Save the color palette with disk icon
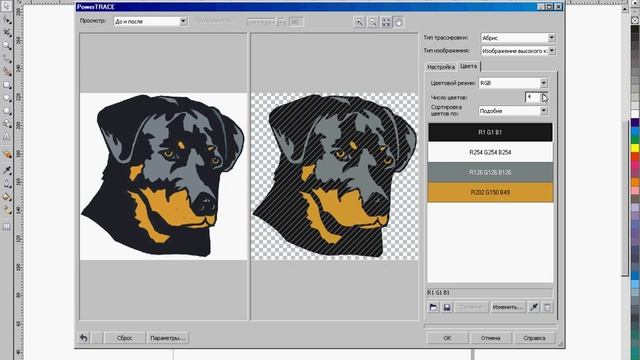Viewport: 640px width, 360px height. 447,307
